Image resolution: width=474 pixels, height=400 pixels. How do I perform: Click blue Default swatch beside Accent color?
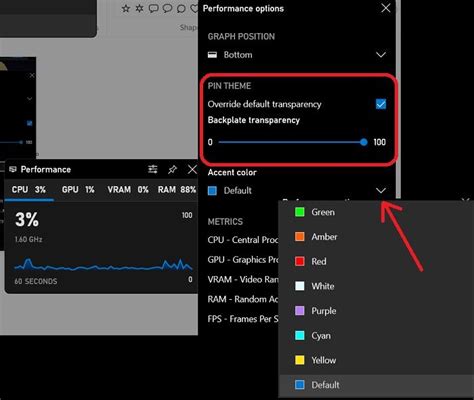(212, 191)
